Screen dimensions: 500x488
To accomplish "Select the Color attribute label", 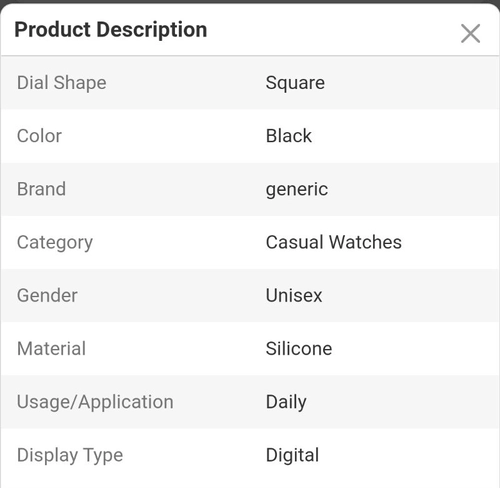I will (39, 136).
